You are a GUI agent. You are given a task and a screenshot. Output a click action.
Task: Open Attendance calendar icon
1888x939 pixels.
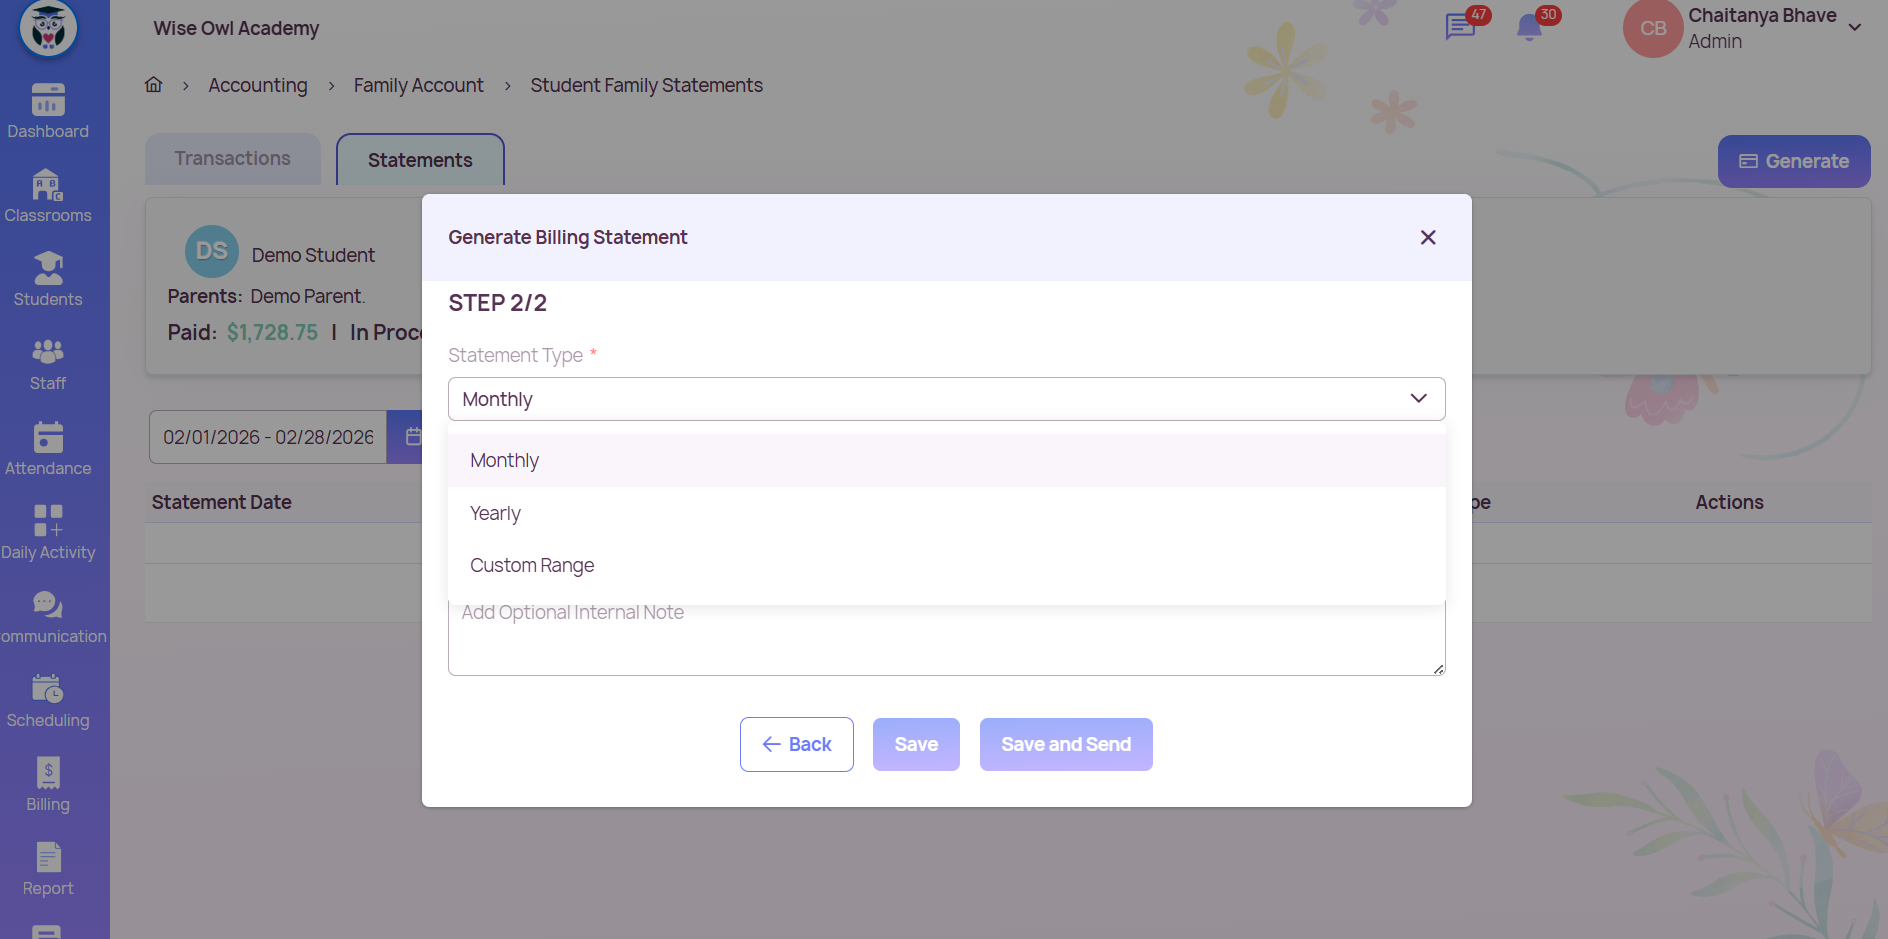coord(48,438)
